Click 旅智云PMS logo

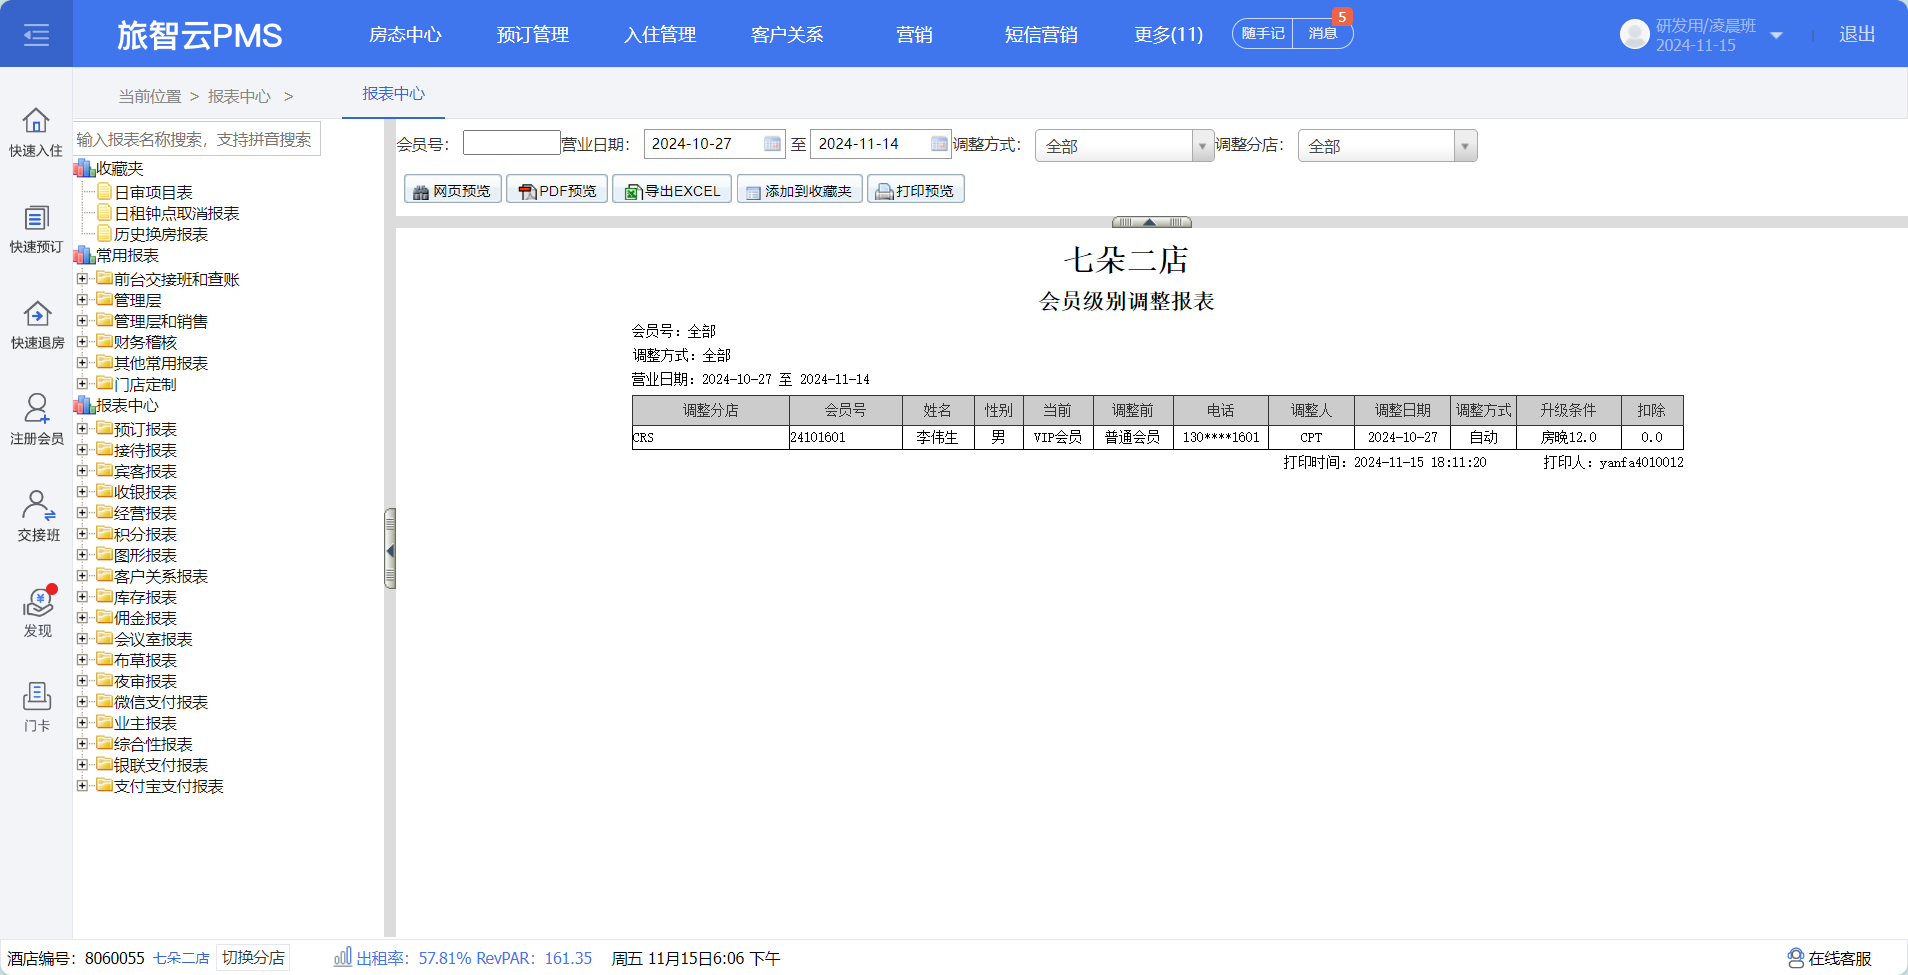tap(199, 35)
